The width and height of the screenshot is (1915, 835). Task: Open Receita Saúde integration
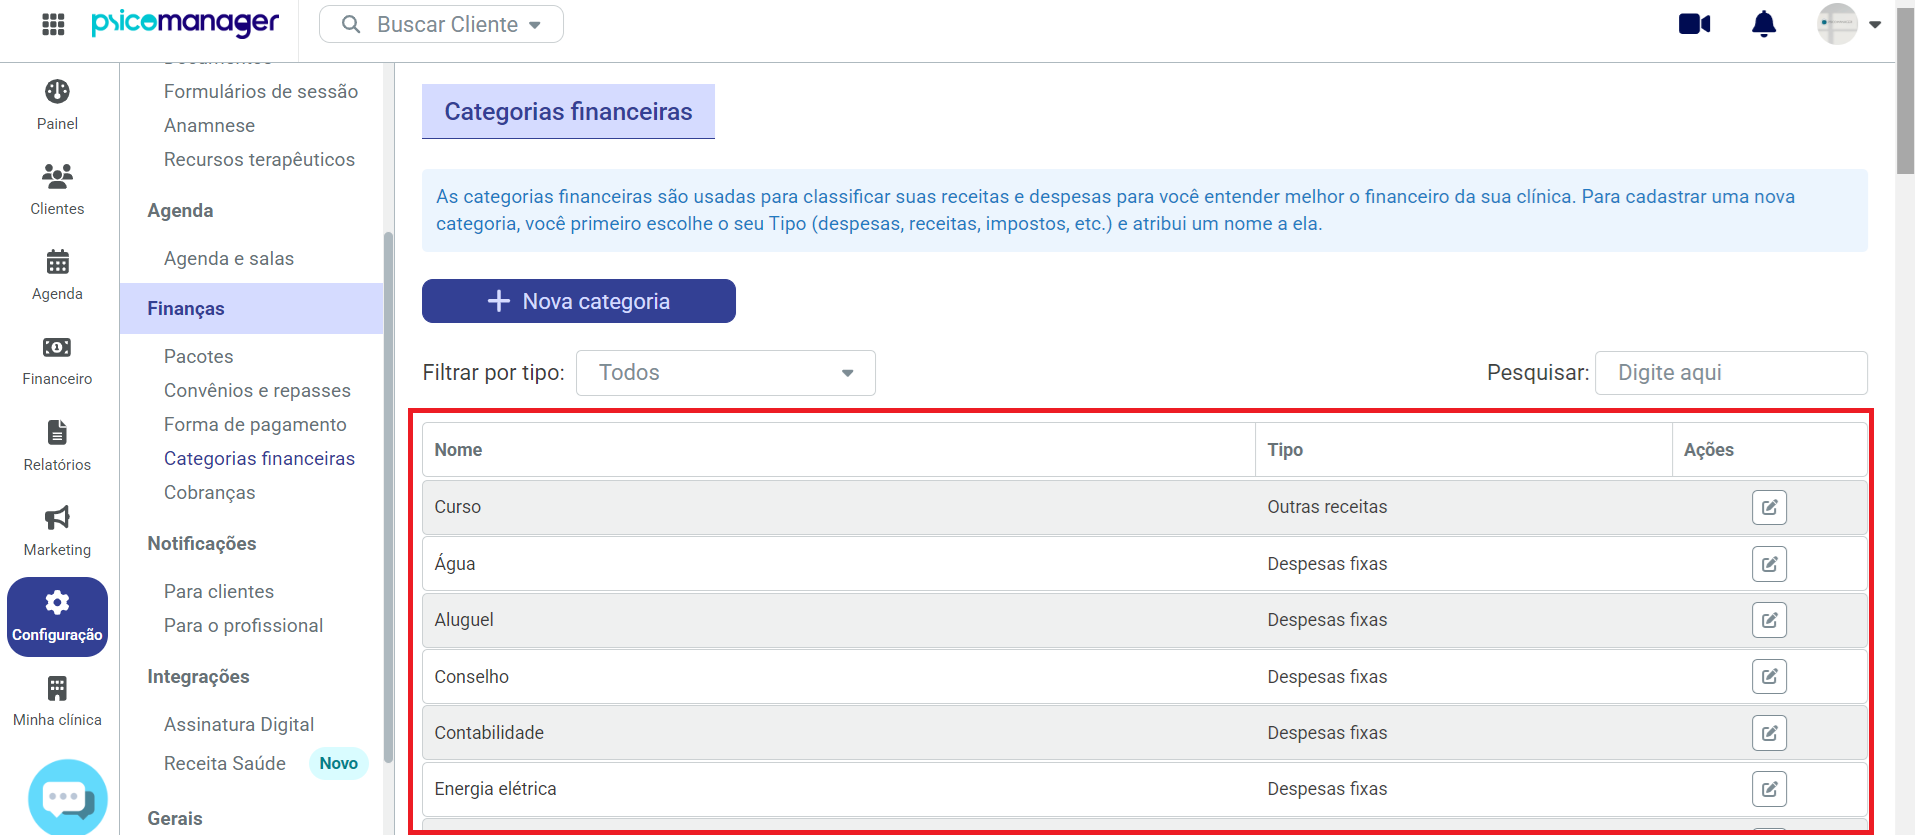[225, 763]
